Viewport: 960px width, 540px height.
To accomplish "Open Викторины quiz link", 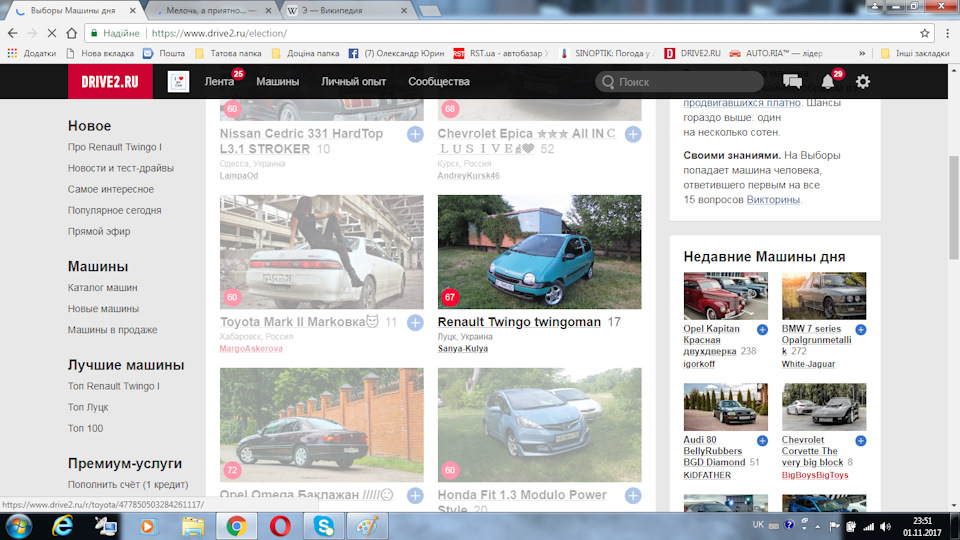I will point(773,200).
